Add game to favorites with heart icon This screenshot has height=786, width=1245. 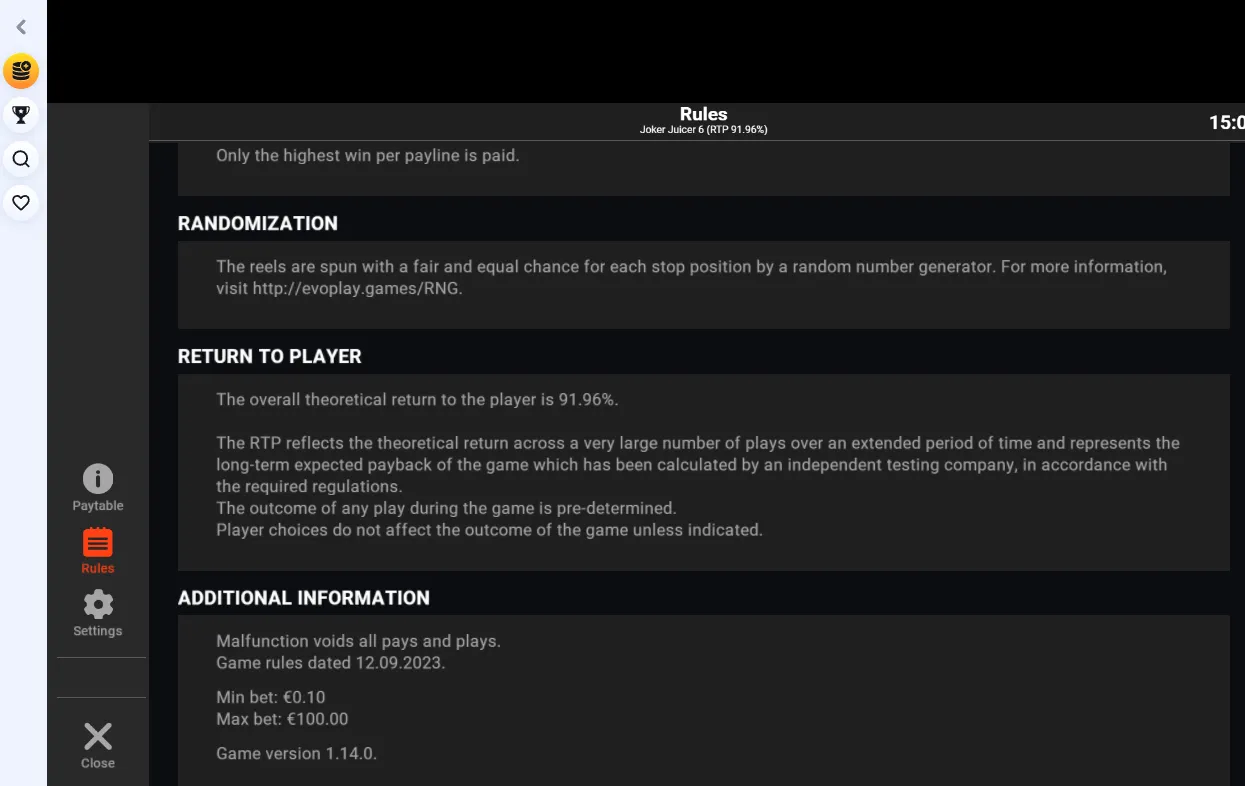(21, 203)
